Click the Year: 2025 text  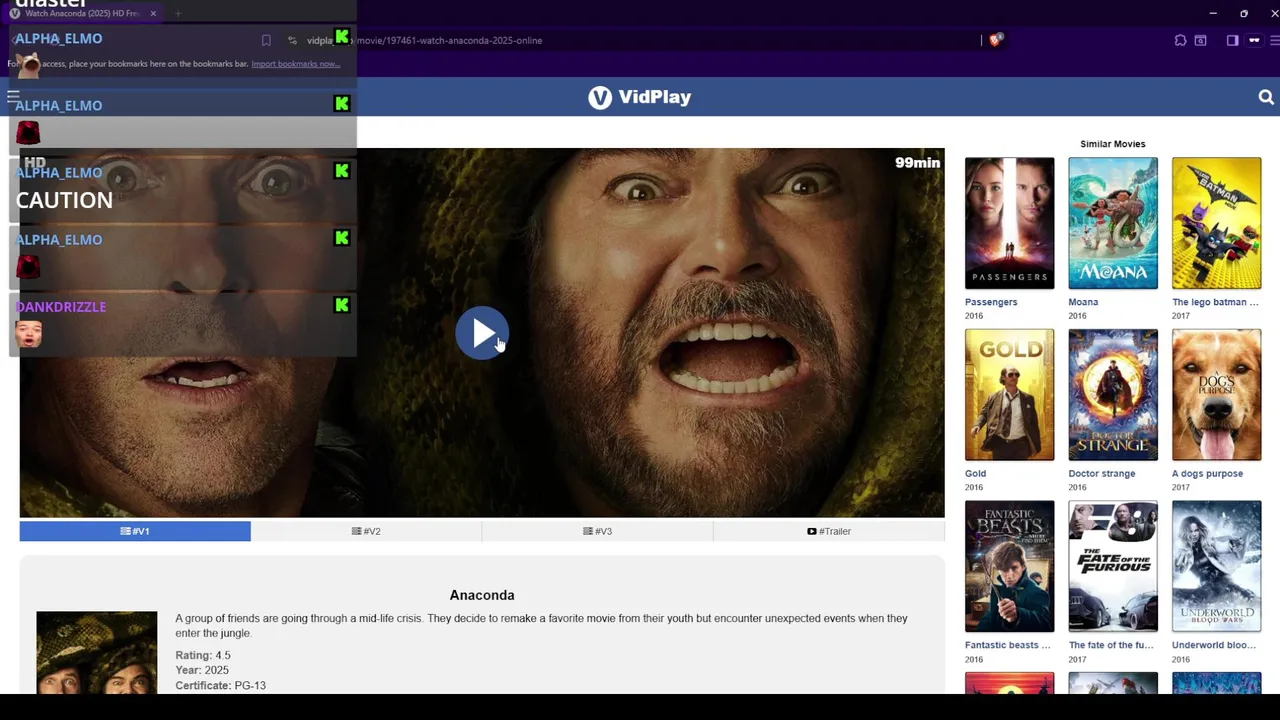(202, 670)
